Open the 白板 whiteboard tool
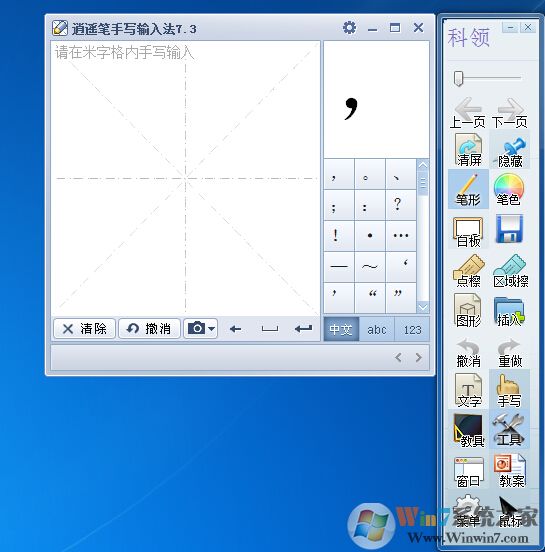Viewport: 545px width, 552px height. (x=468, y=232)
